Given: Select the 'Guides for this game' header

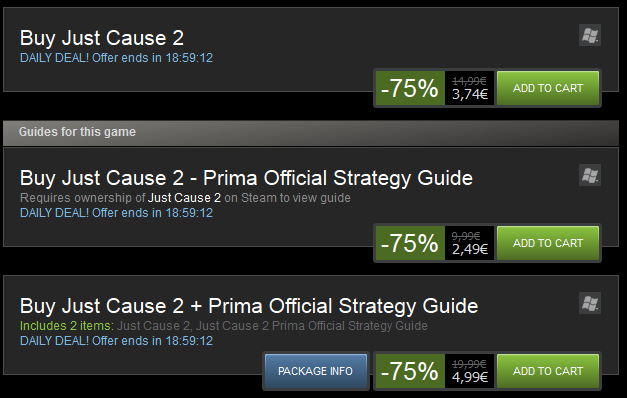Looking at the screenshot, I should coord(311,133).
